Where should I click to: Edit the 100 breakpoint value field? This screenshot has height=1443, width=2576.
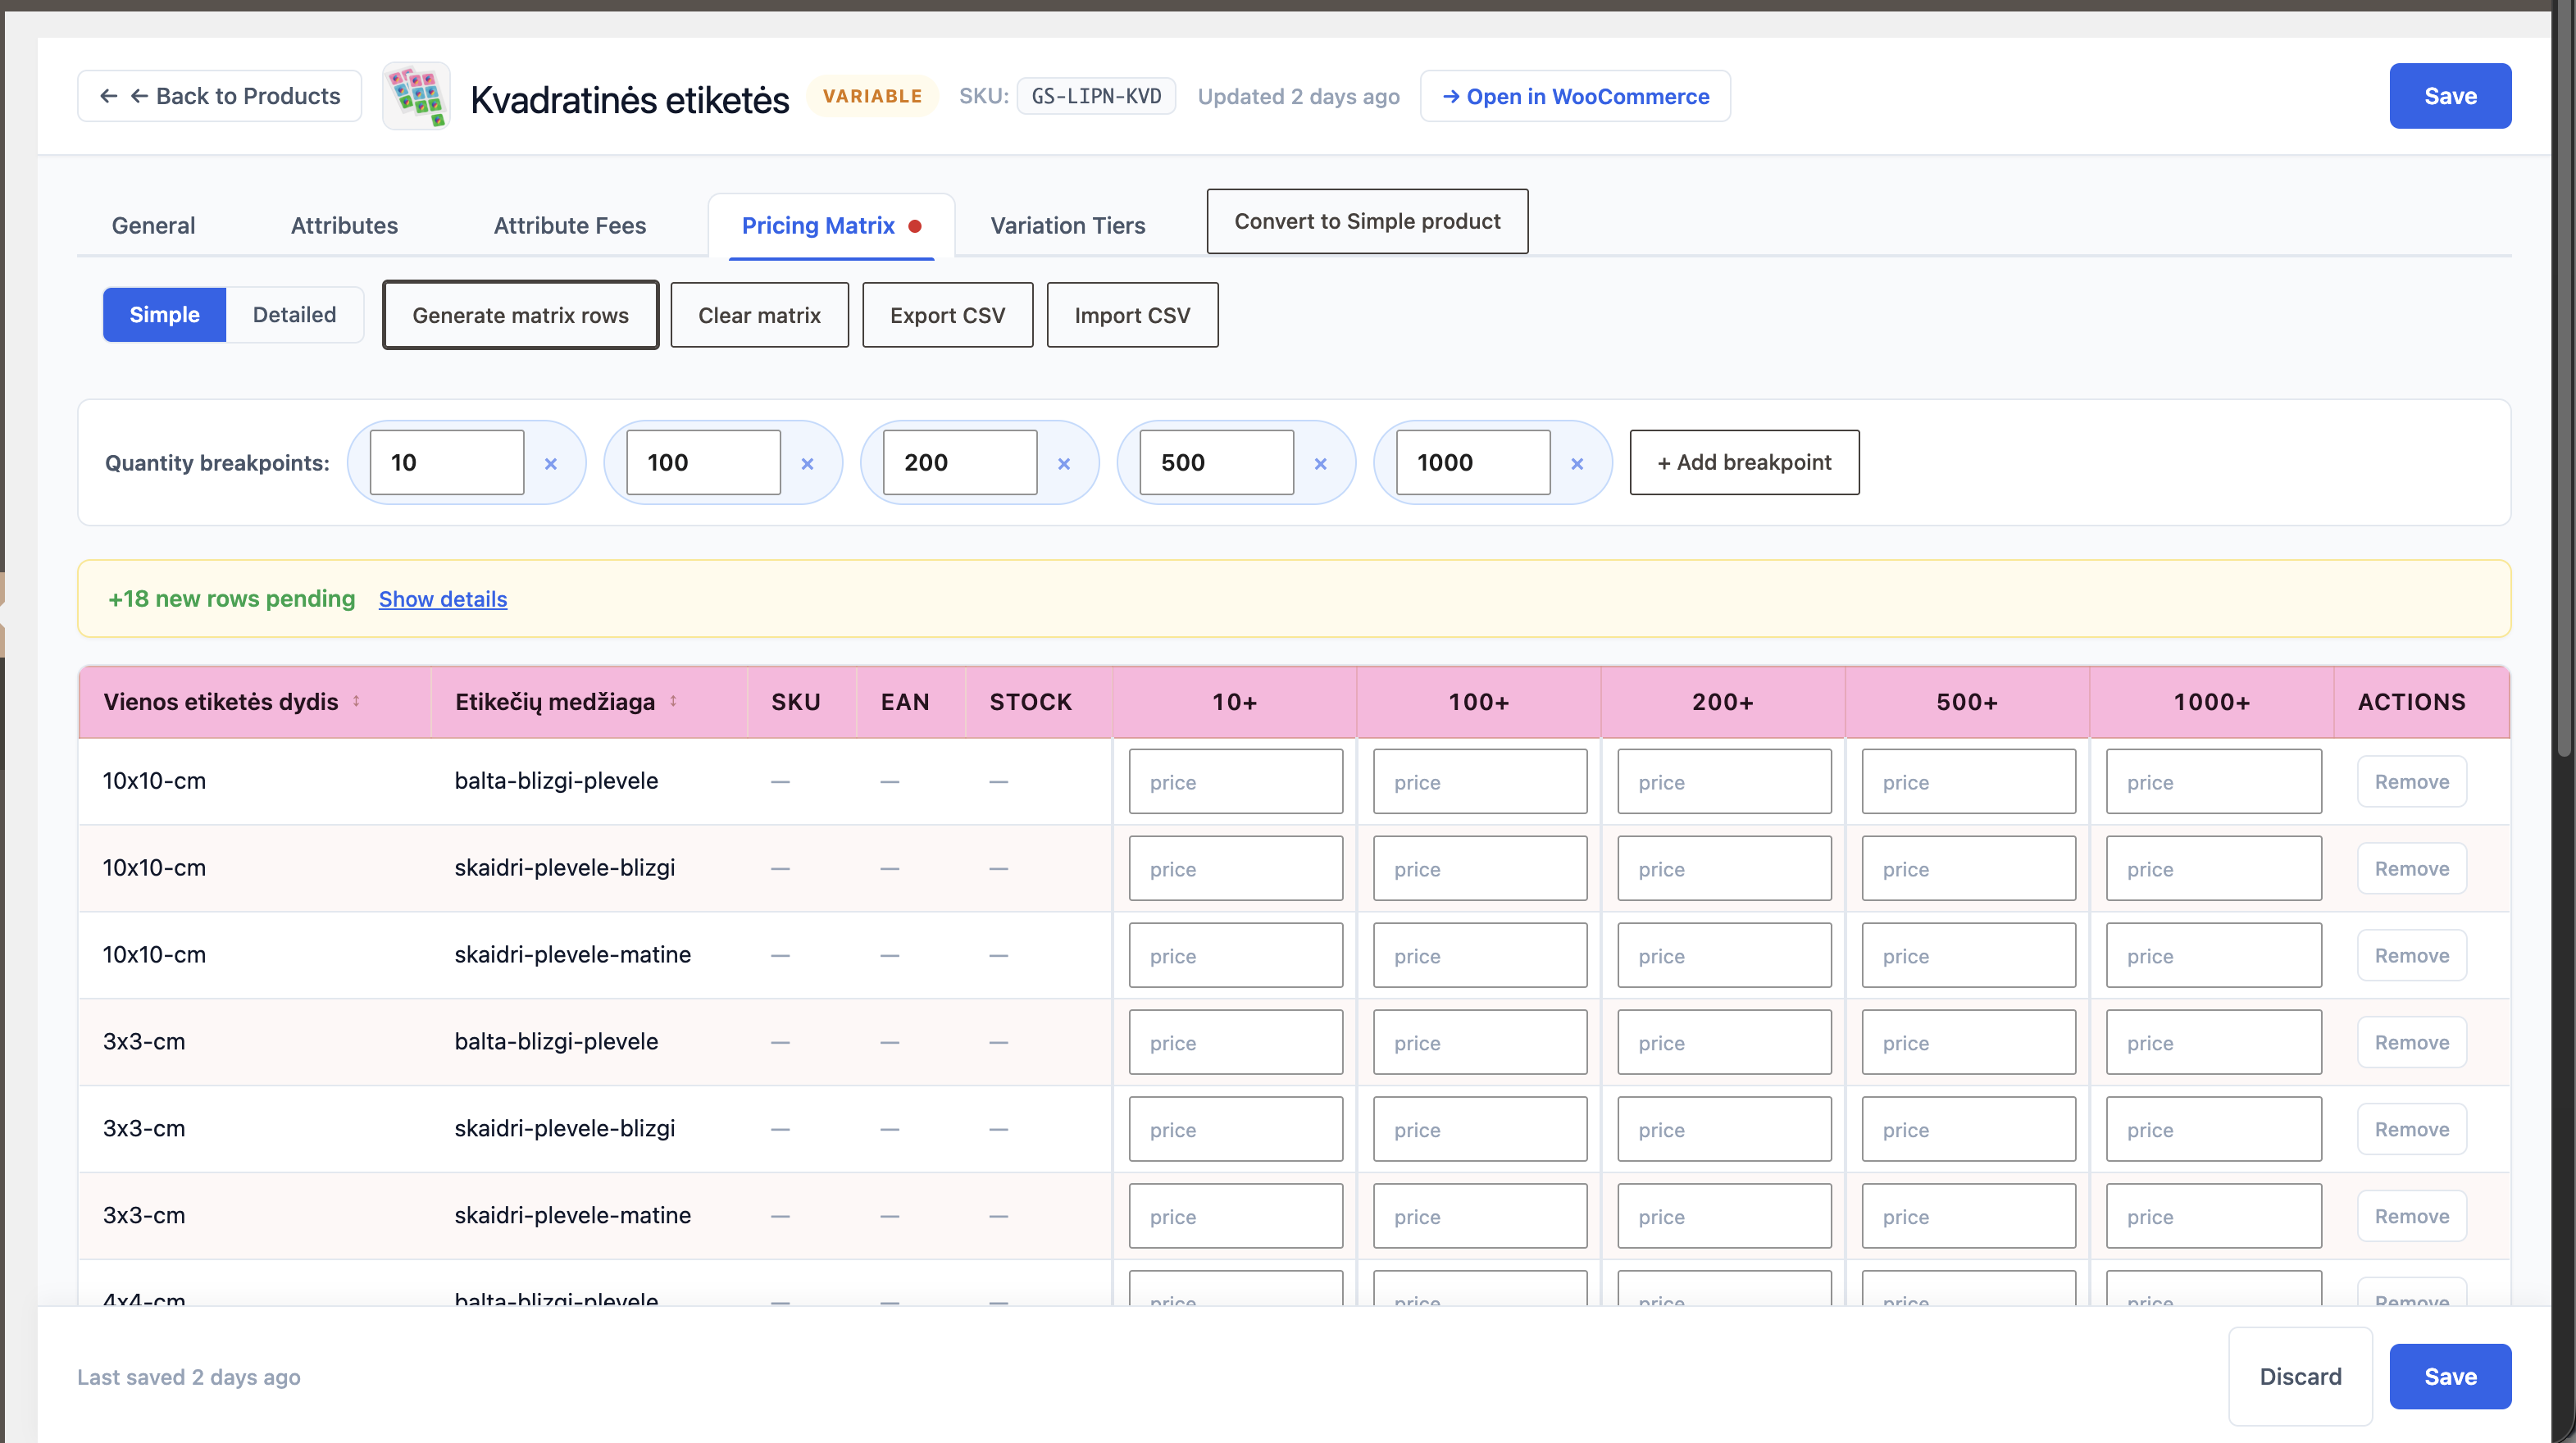click(x=703, y=462)
